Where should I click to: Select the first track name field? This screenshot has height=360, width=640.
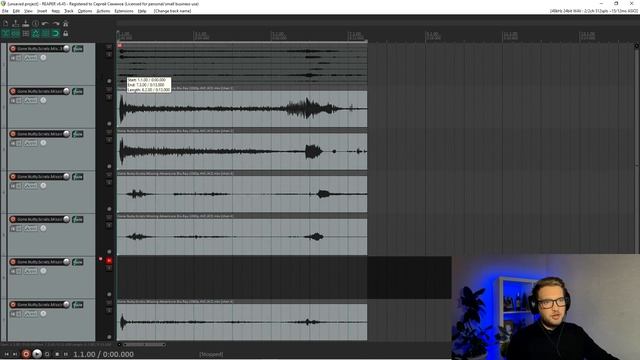[x=40, y=49]
